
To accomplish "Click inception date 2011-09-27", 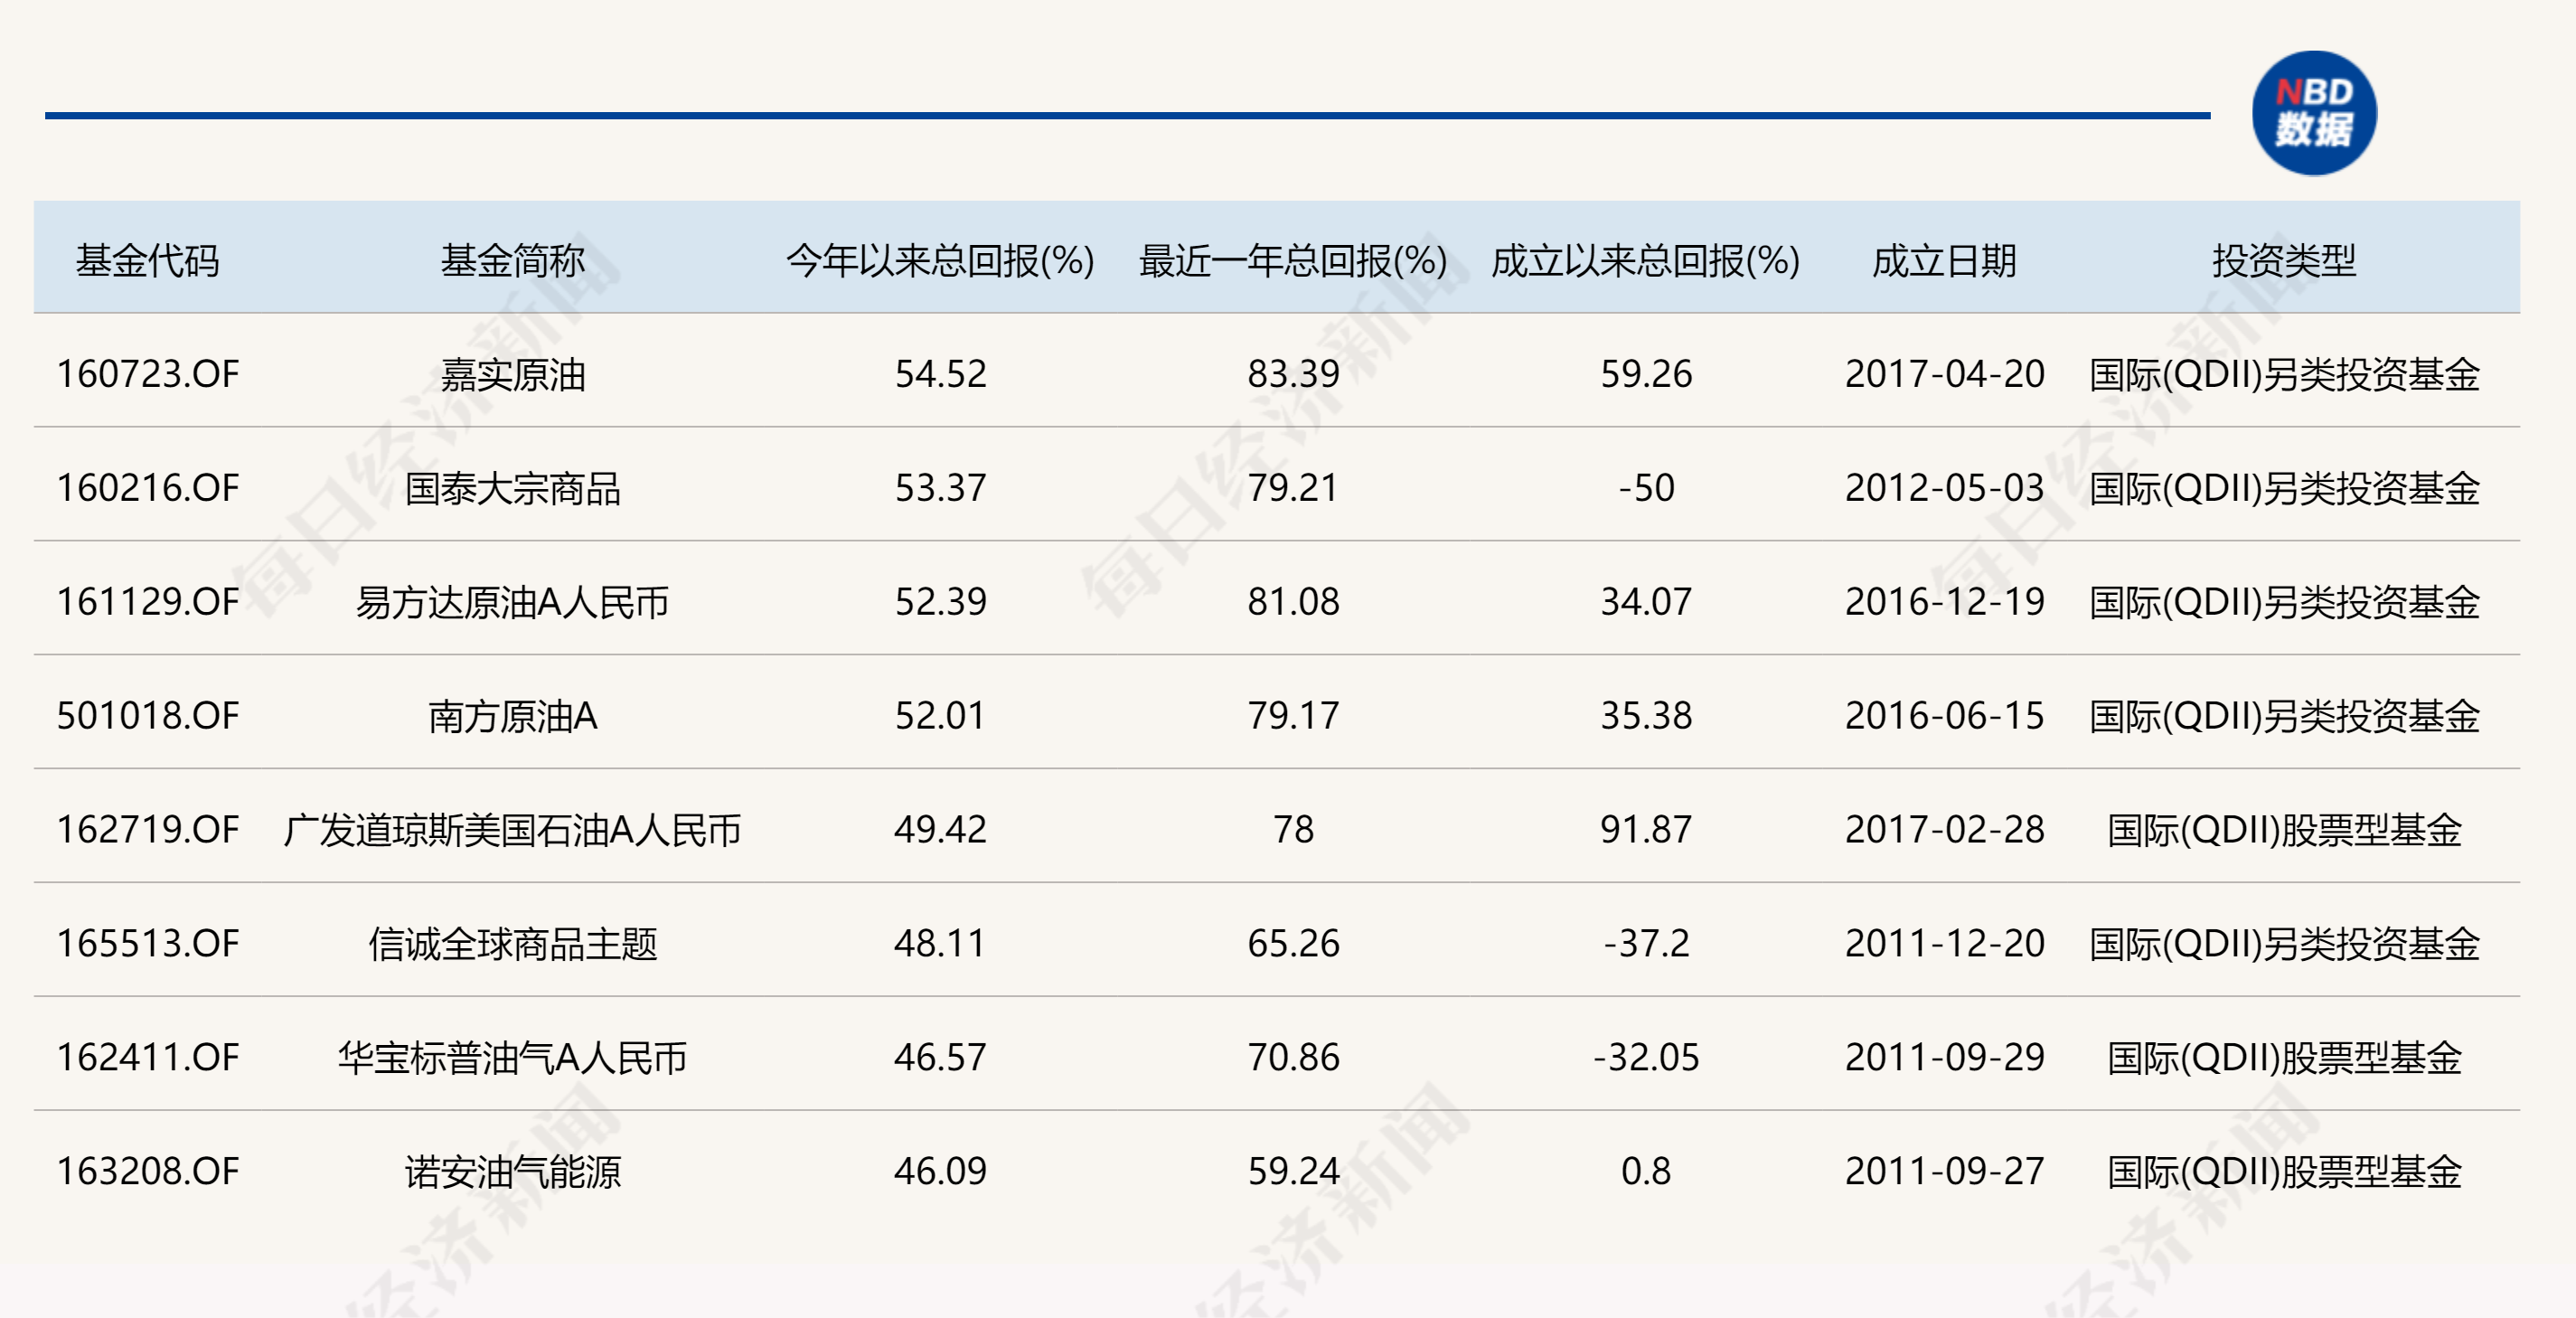I will click(x=1945, y=1172).
